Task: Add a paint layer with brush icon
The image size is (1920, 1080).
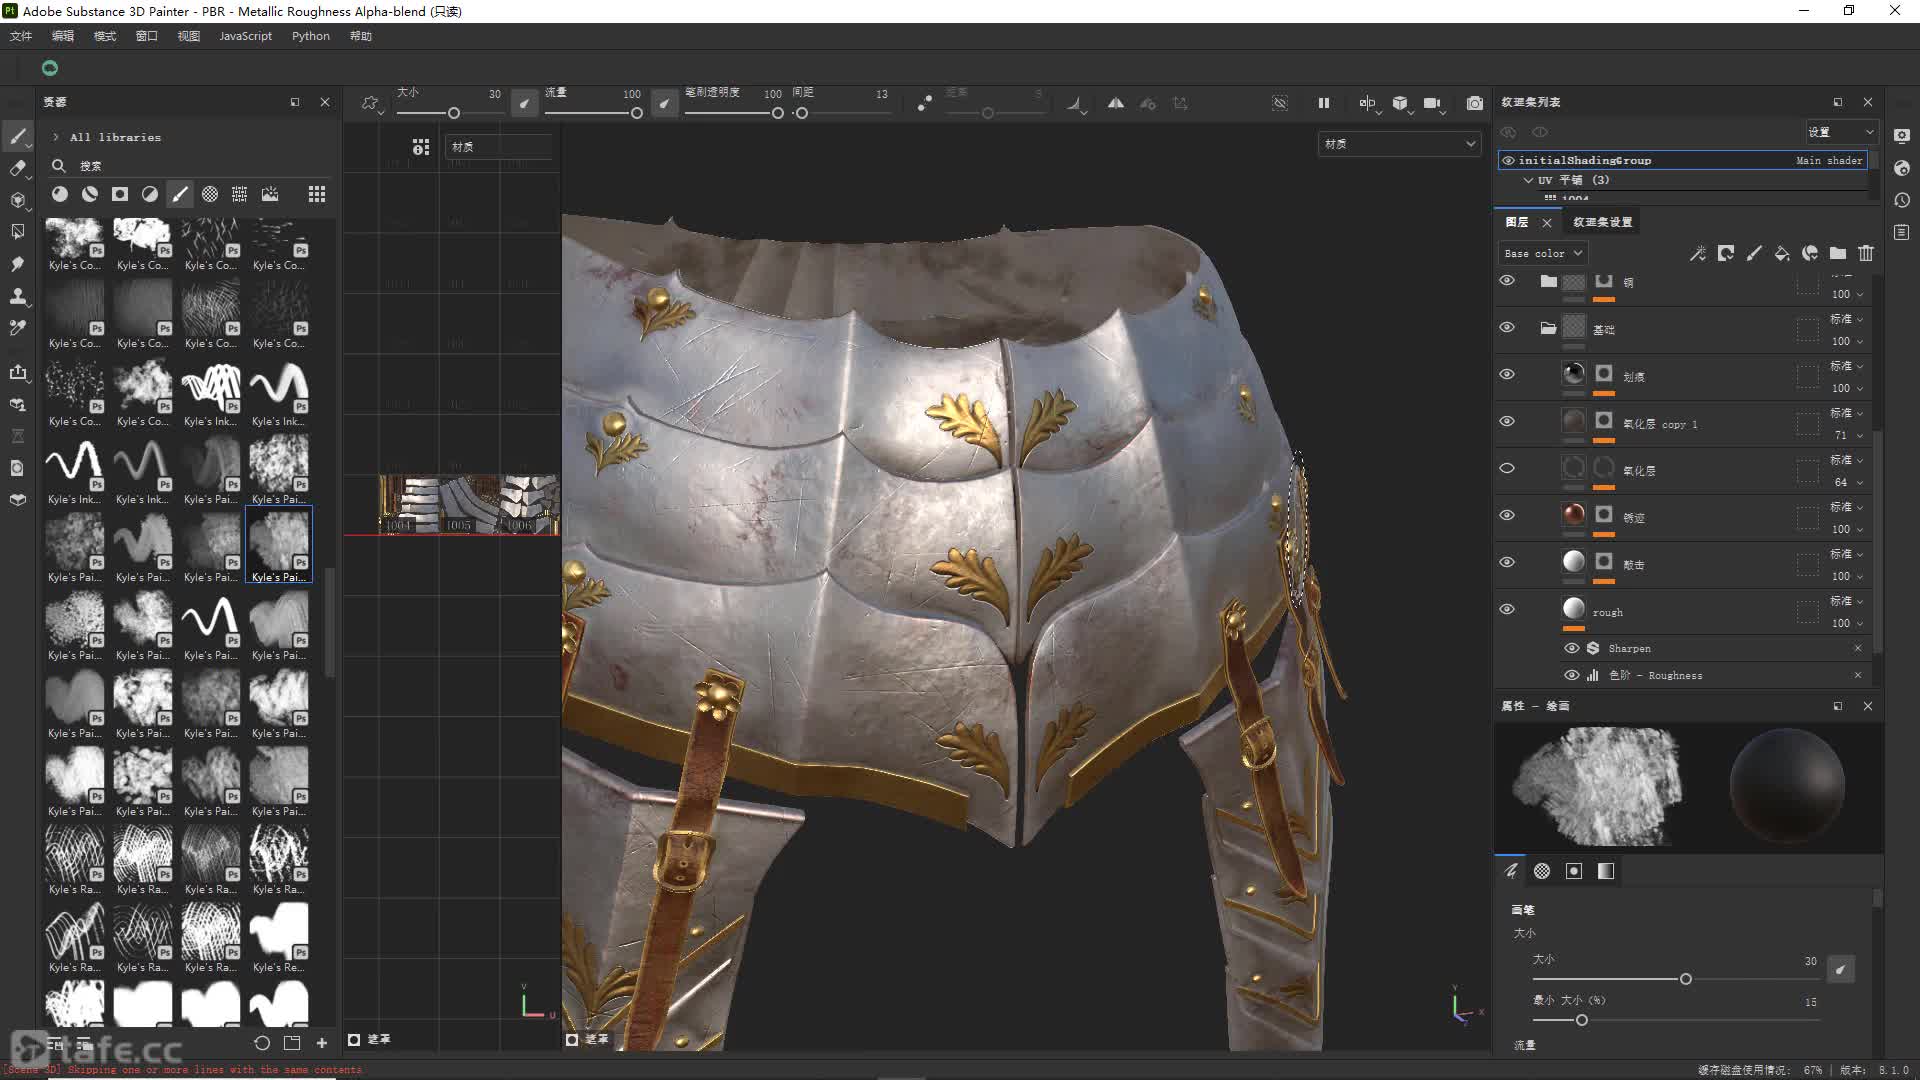Action: [1754, 253]
